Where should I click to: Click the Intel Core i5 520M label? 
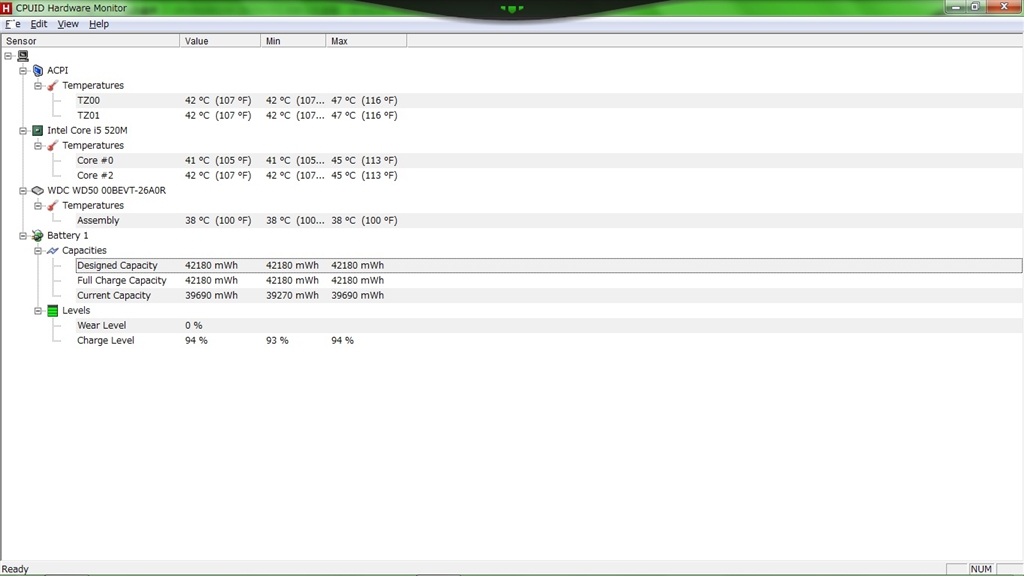88,131
